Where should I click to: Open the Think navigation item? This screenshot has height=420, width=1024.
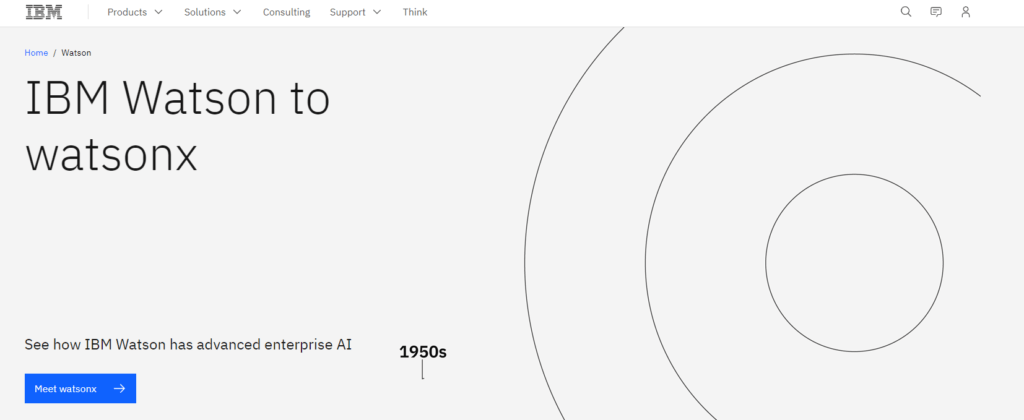click(x=415, y=12)
